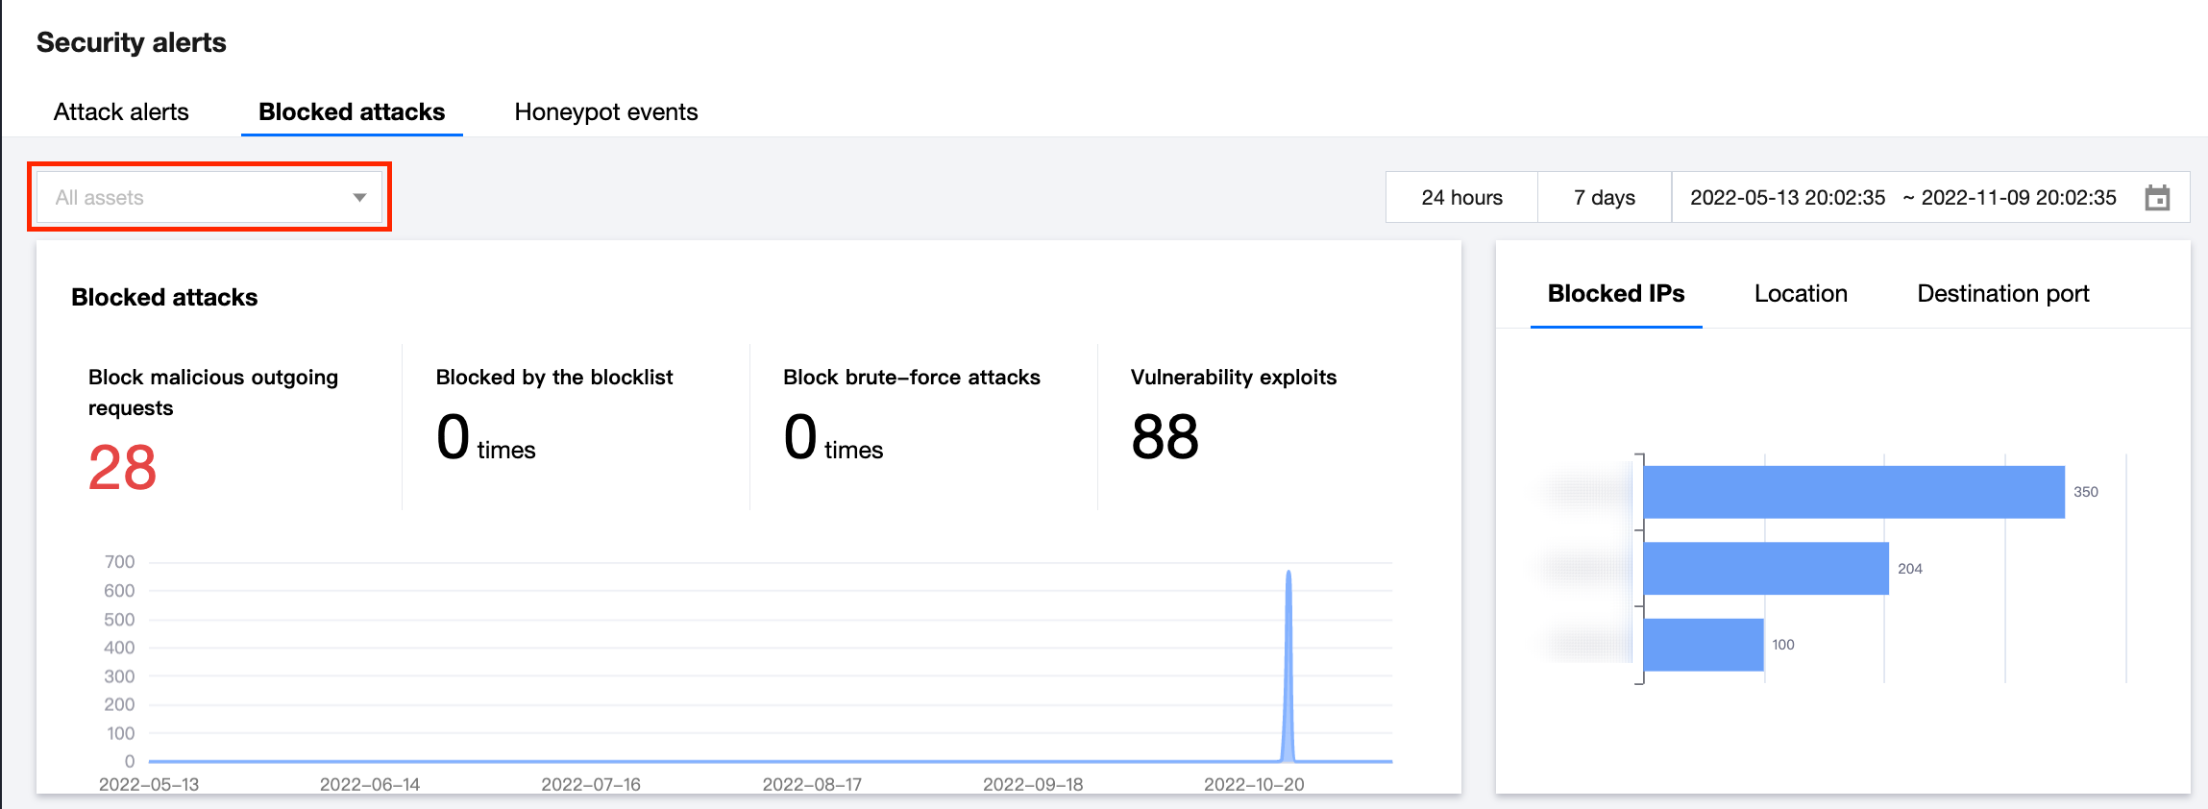Select the Blocked attacks tab
The image size is (2208, 809).
pos(352,112)
